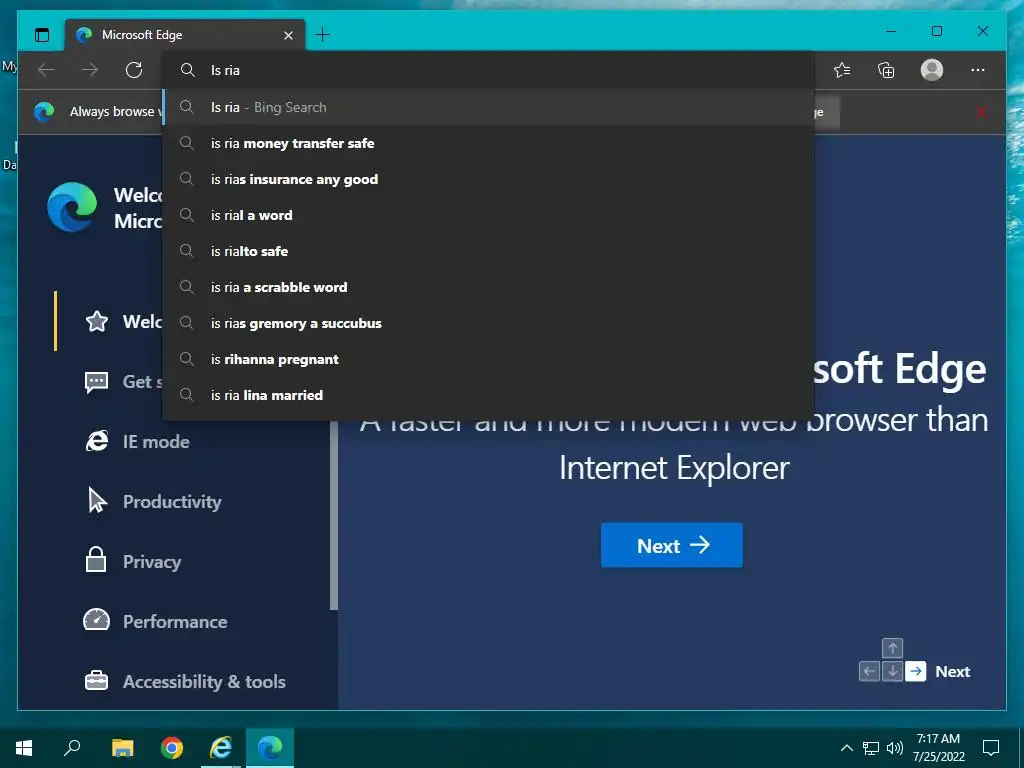This screenshot has height=768, width=1024.
Task: Select 'is rias gremory a succubus' suggestion
Action: pos(488,323)
